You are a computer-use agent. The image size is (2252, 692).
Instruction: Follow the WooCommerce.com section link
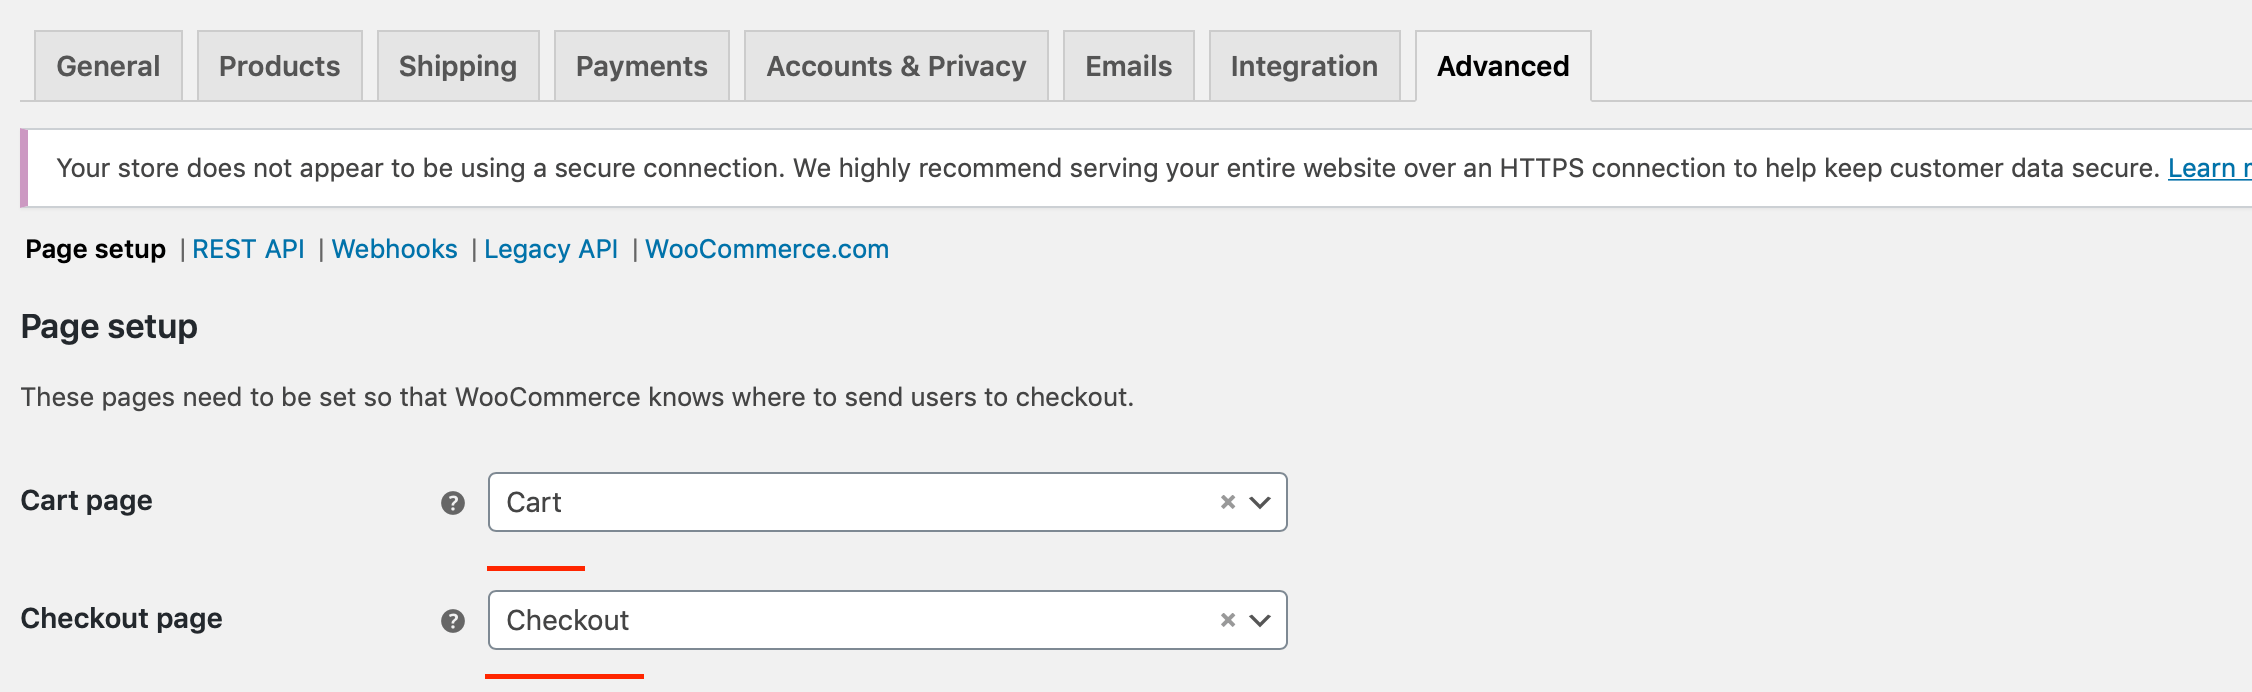coord(767,249)
